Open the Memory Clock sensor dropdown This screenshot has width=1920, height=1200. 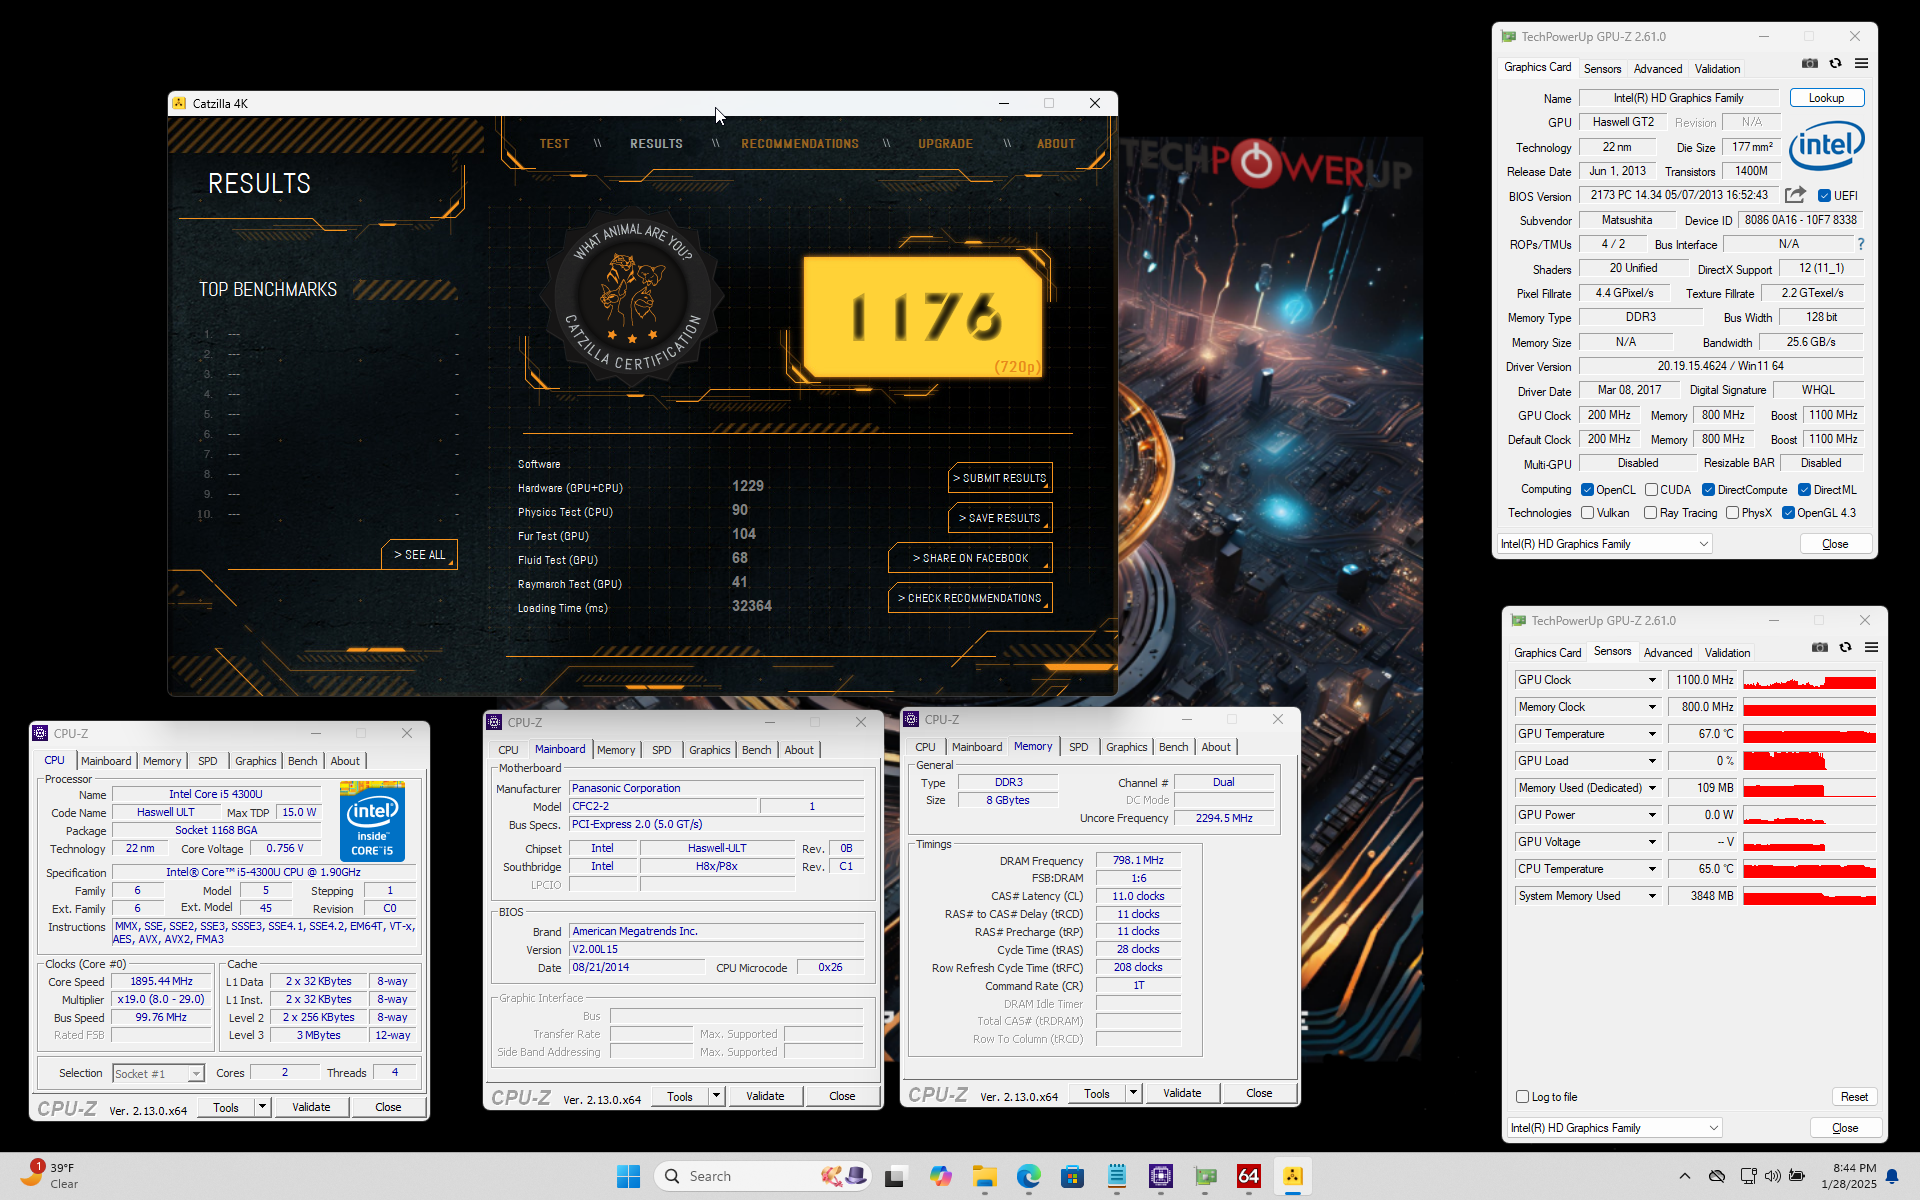click(x=1652, y=707)
